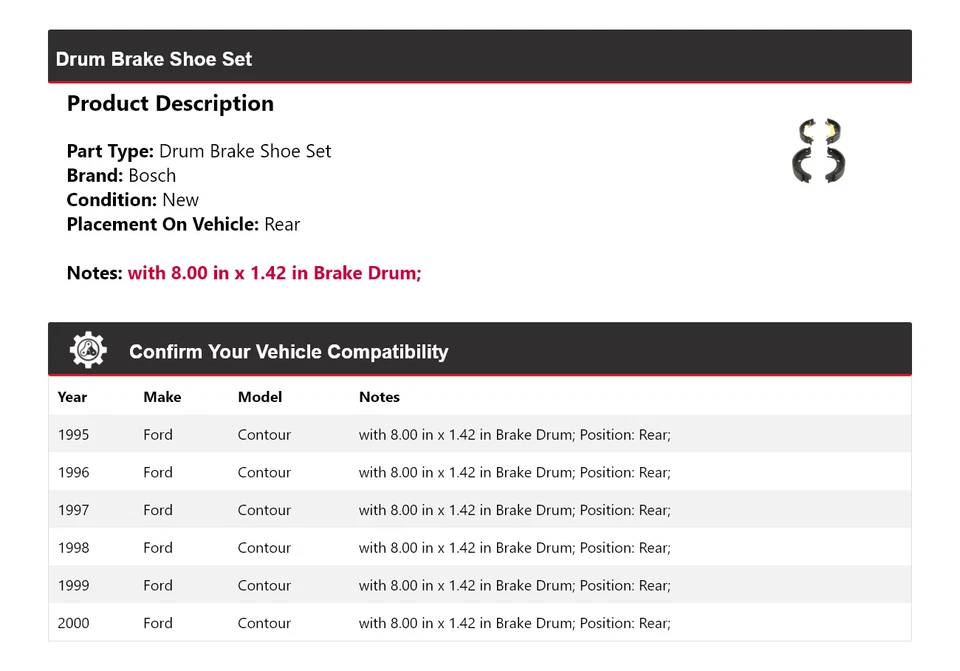This screenshot has height=671, width=960.
Task: Click the gear icon beside Confirm Your Vehicle Compatibility
Action: click(x=88, y=350)
